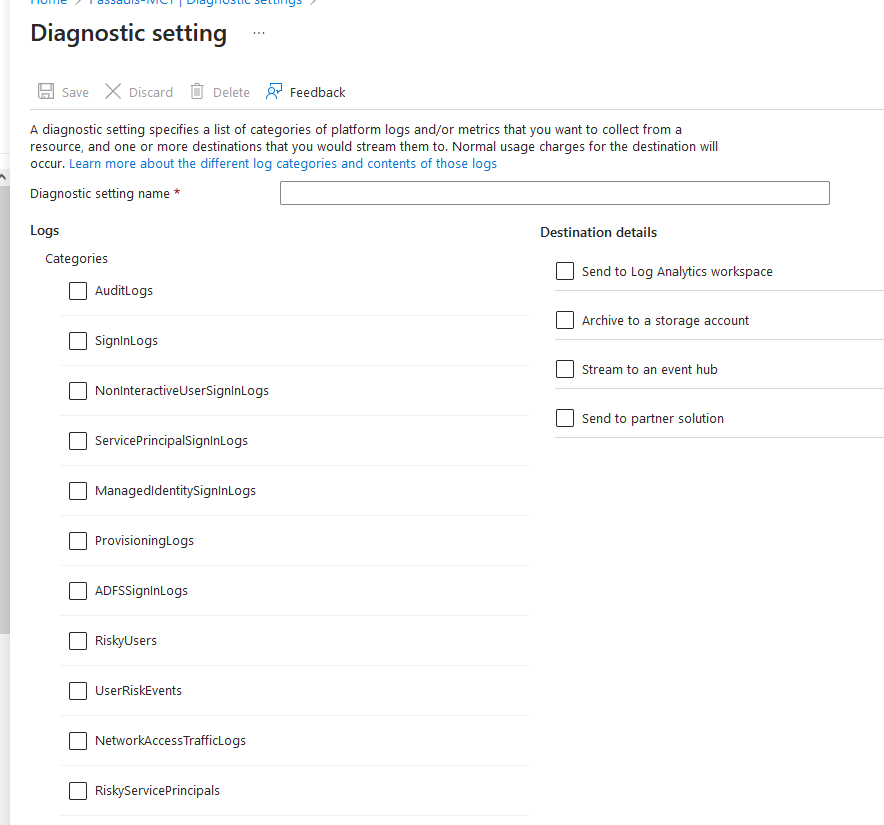Enable the RiskyUsers log category

78,641
